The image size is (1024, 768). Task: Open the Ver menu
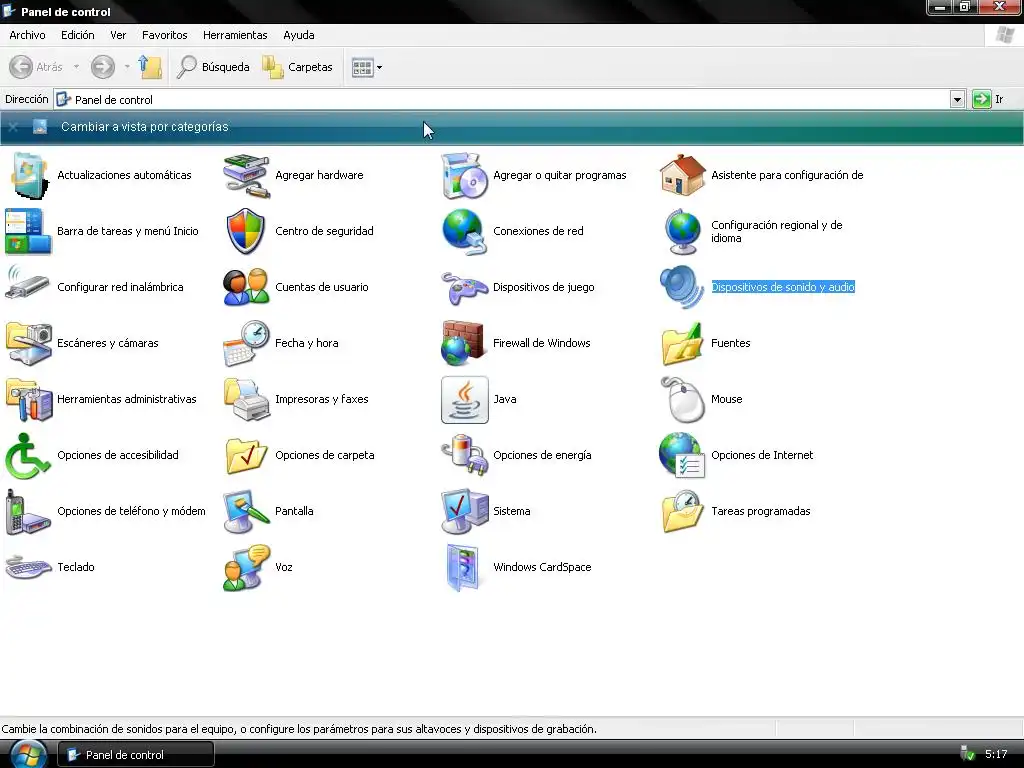pyautogui.click(x=118, y=35)
